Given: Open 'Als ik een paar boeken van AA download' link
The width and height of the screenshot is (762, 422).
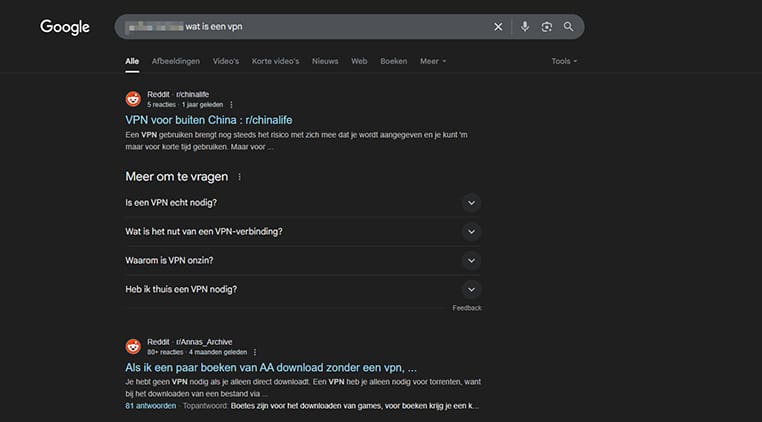Looking at the screenshot, I should [271, 368].
